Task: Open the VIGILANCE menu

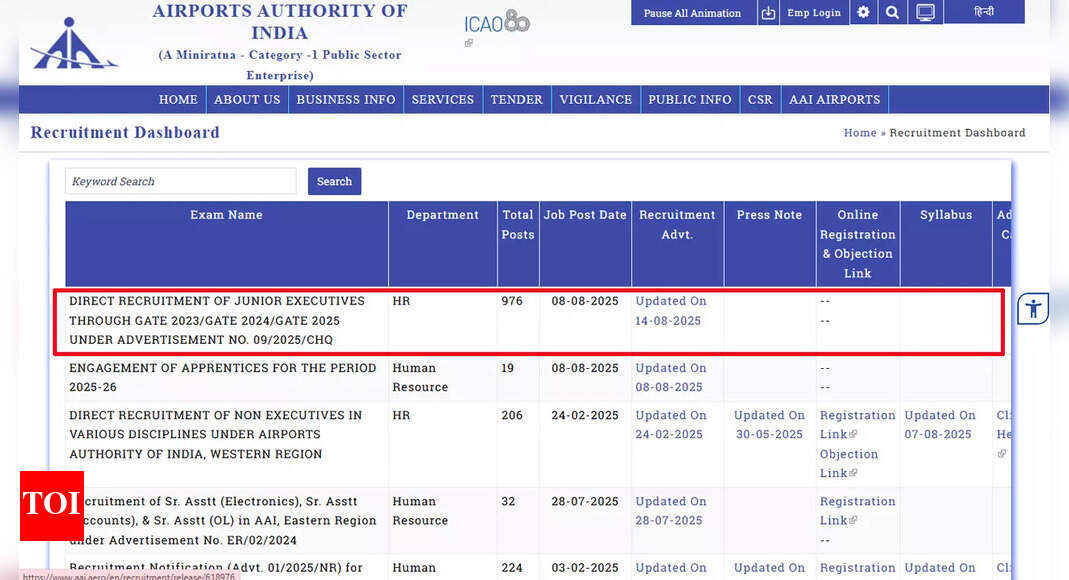Action: (595, 100)
